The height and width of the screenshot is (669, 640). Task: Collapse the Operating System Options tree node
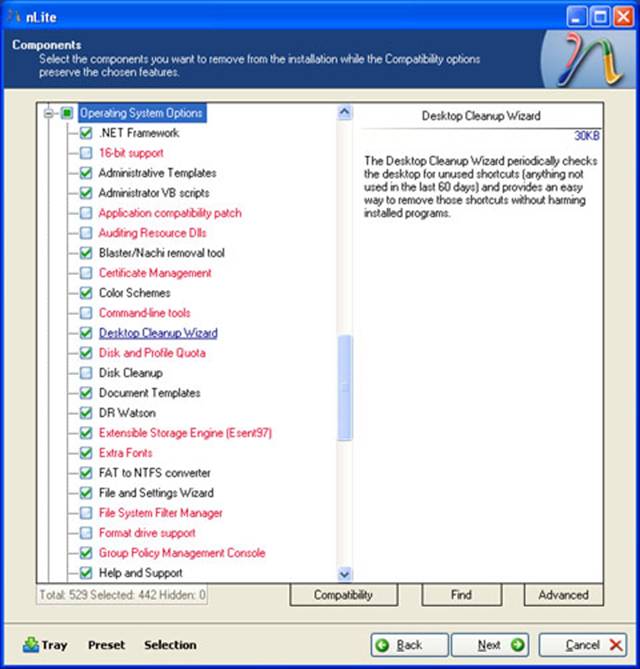click(48, 113)
